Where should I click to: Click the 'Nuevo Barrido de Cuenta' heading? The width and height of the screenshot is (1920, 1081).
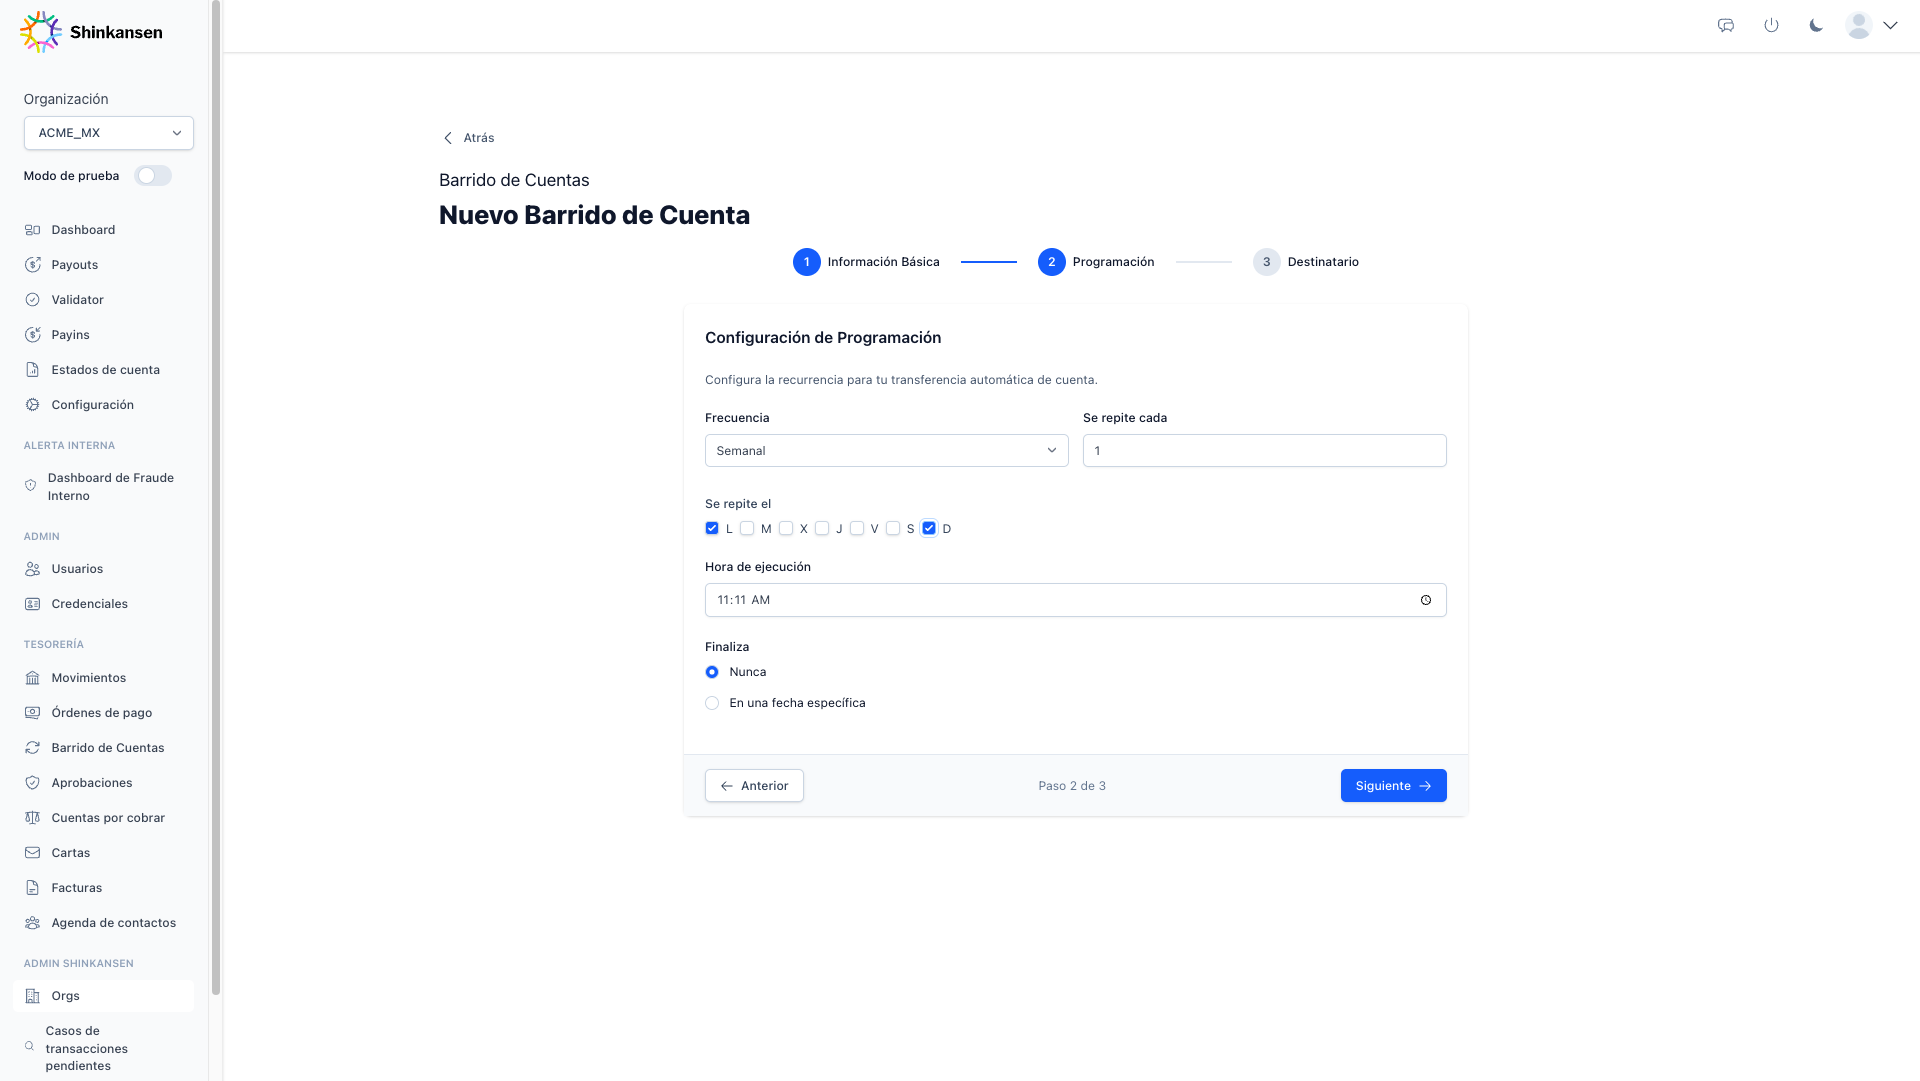click(594, 215)
